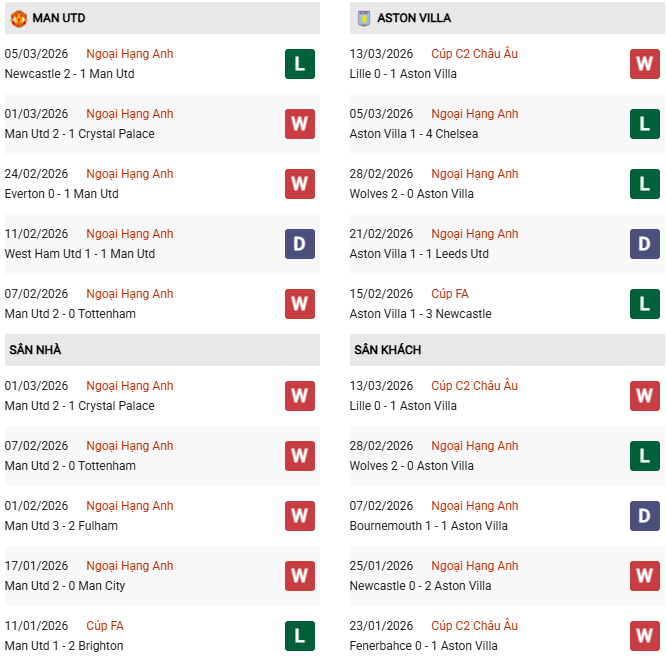The width and height of the screenshot is (666, 659).
Task: Open Cúp C2 Châu Âu link dated 23/01/2026
Action: pos(474,626)
